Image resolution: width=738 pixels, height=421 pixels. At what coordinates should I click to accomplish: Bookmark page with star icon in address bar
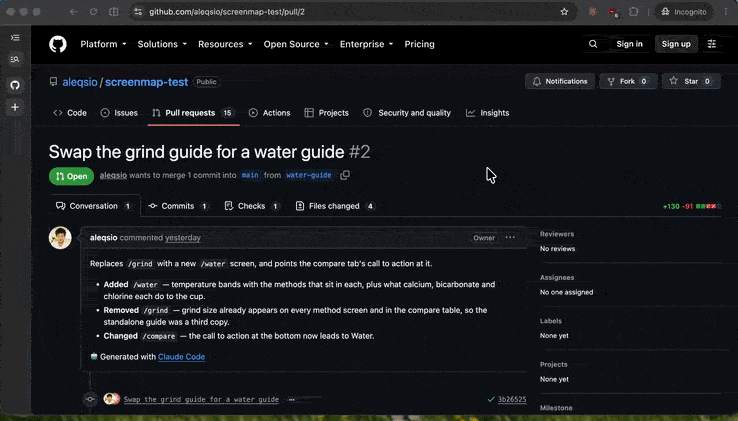tap(564, 12)
